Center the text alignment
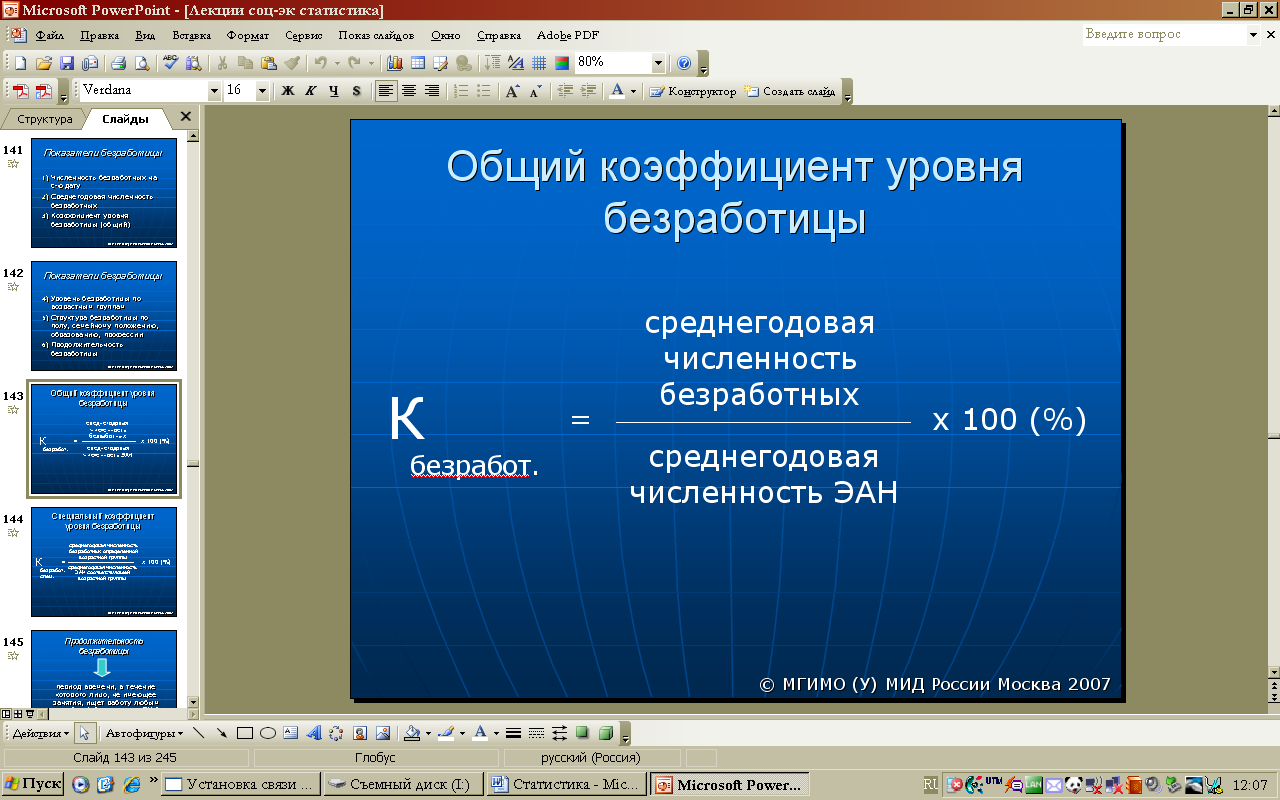 pyautogui.click(x=409, y=91)
